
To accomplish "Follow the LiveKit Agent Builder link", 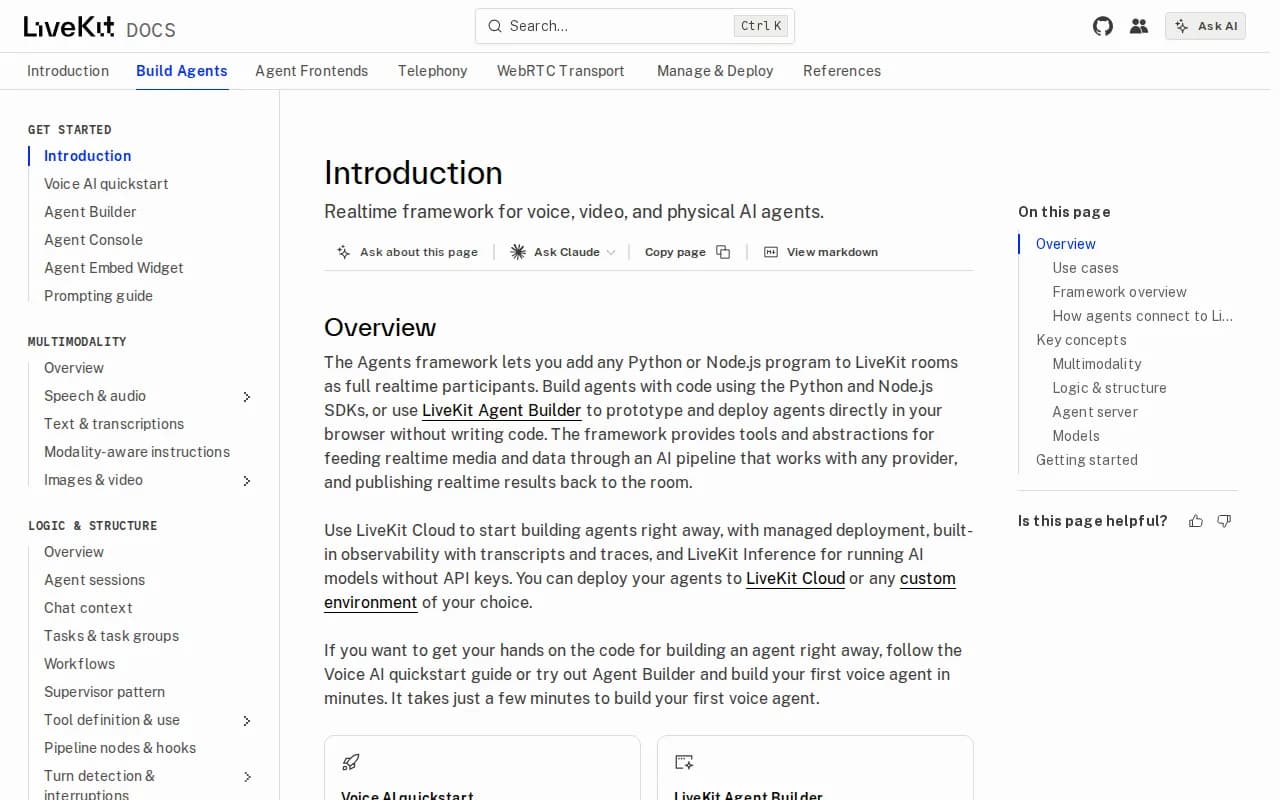I will 502,410.
